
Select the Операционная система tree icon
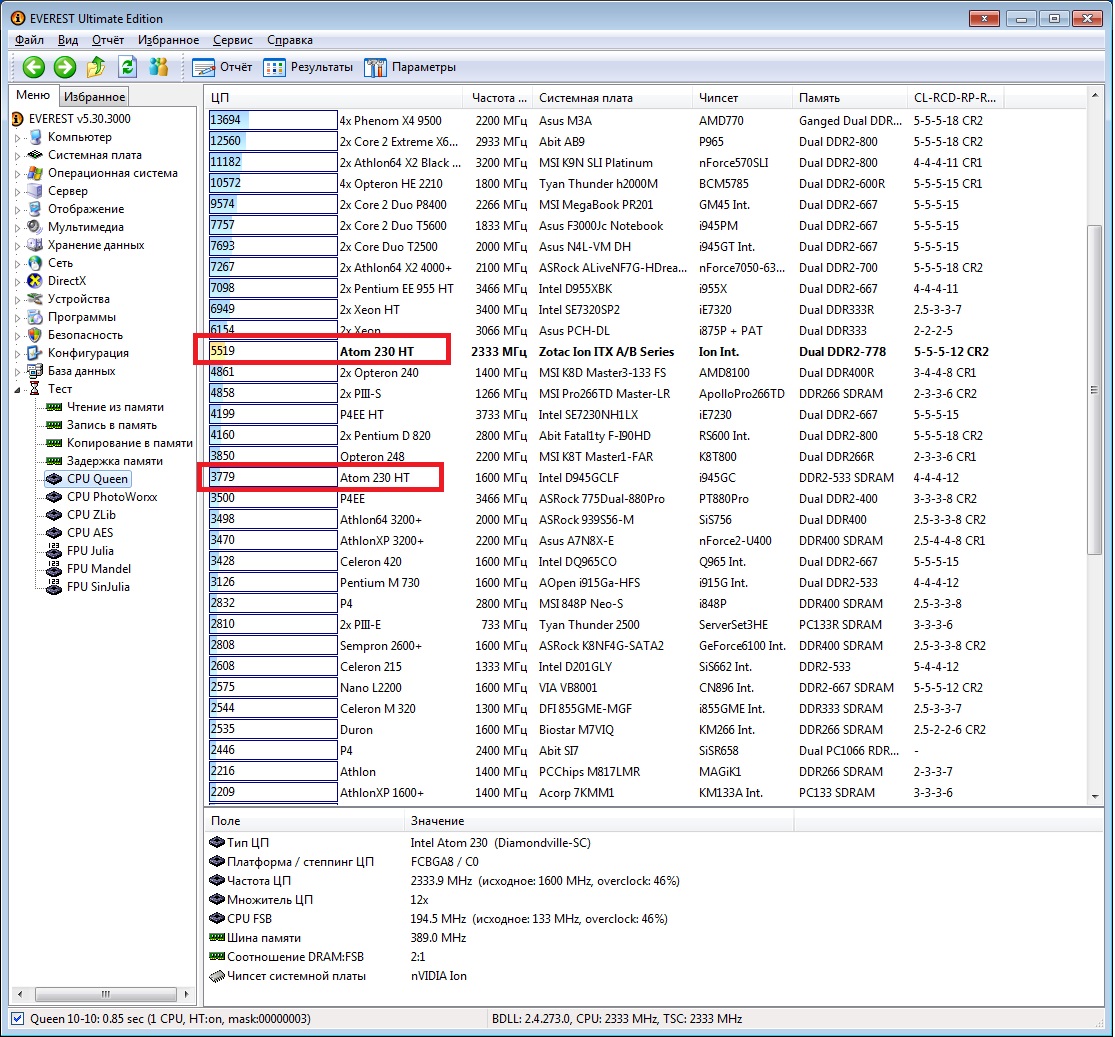35,173
